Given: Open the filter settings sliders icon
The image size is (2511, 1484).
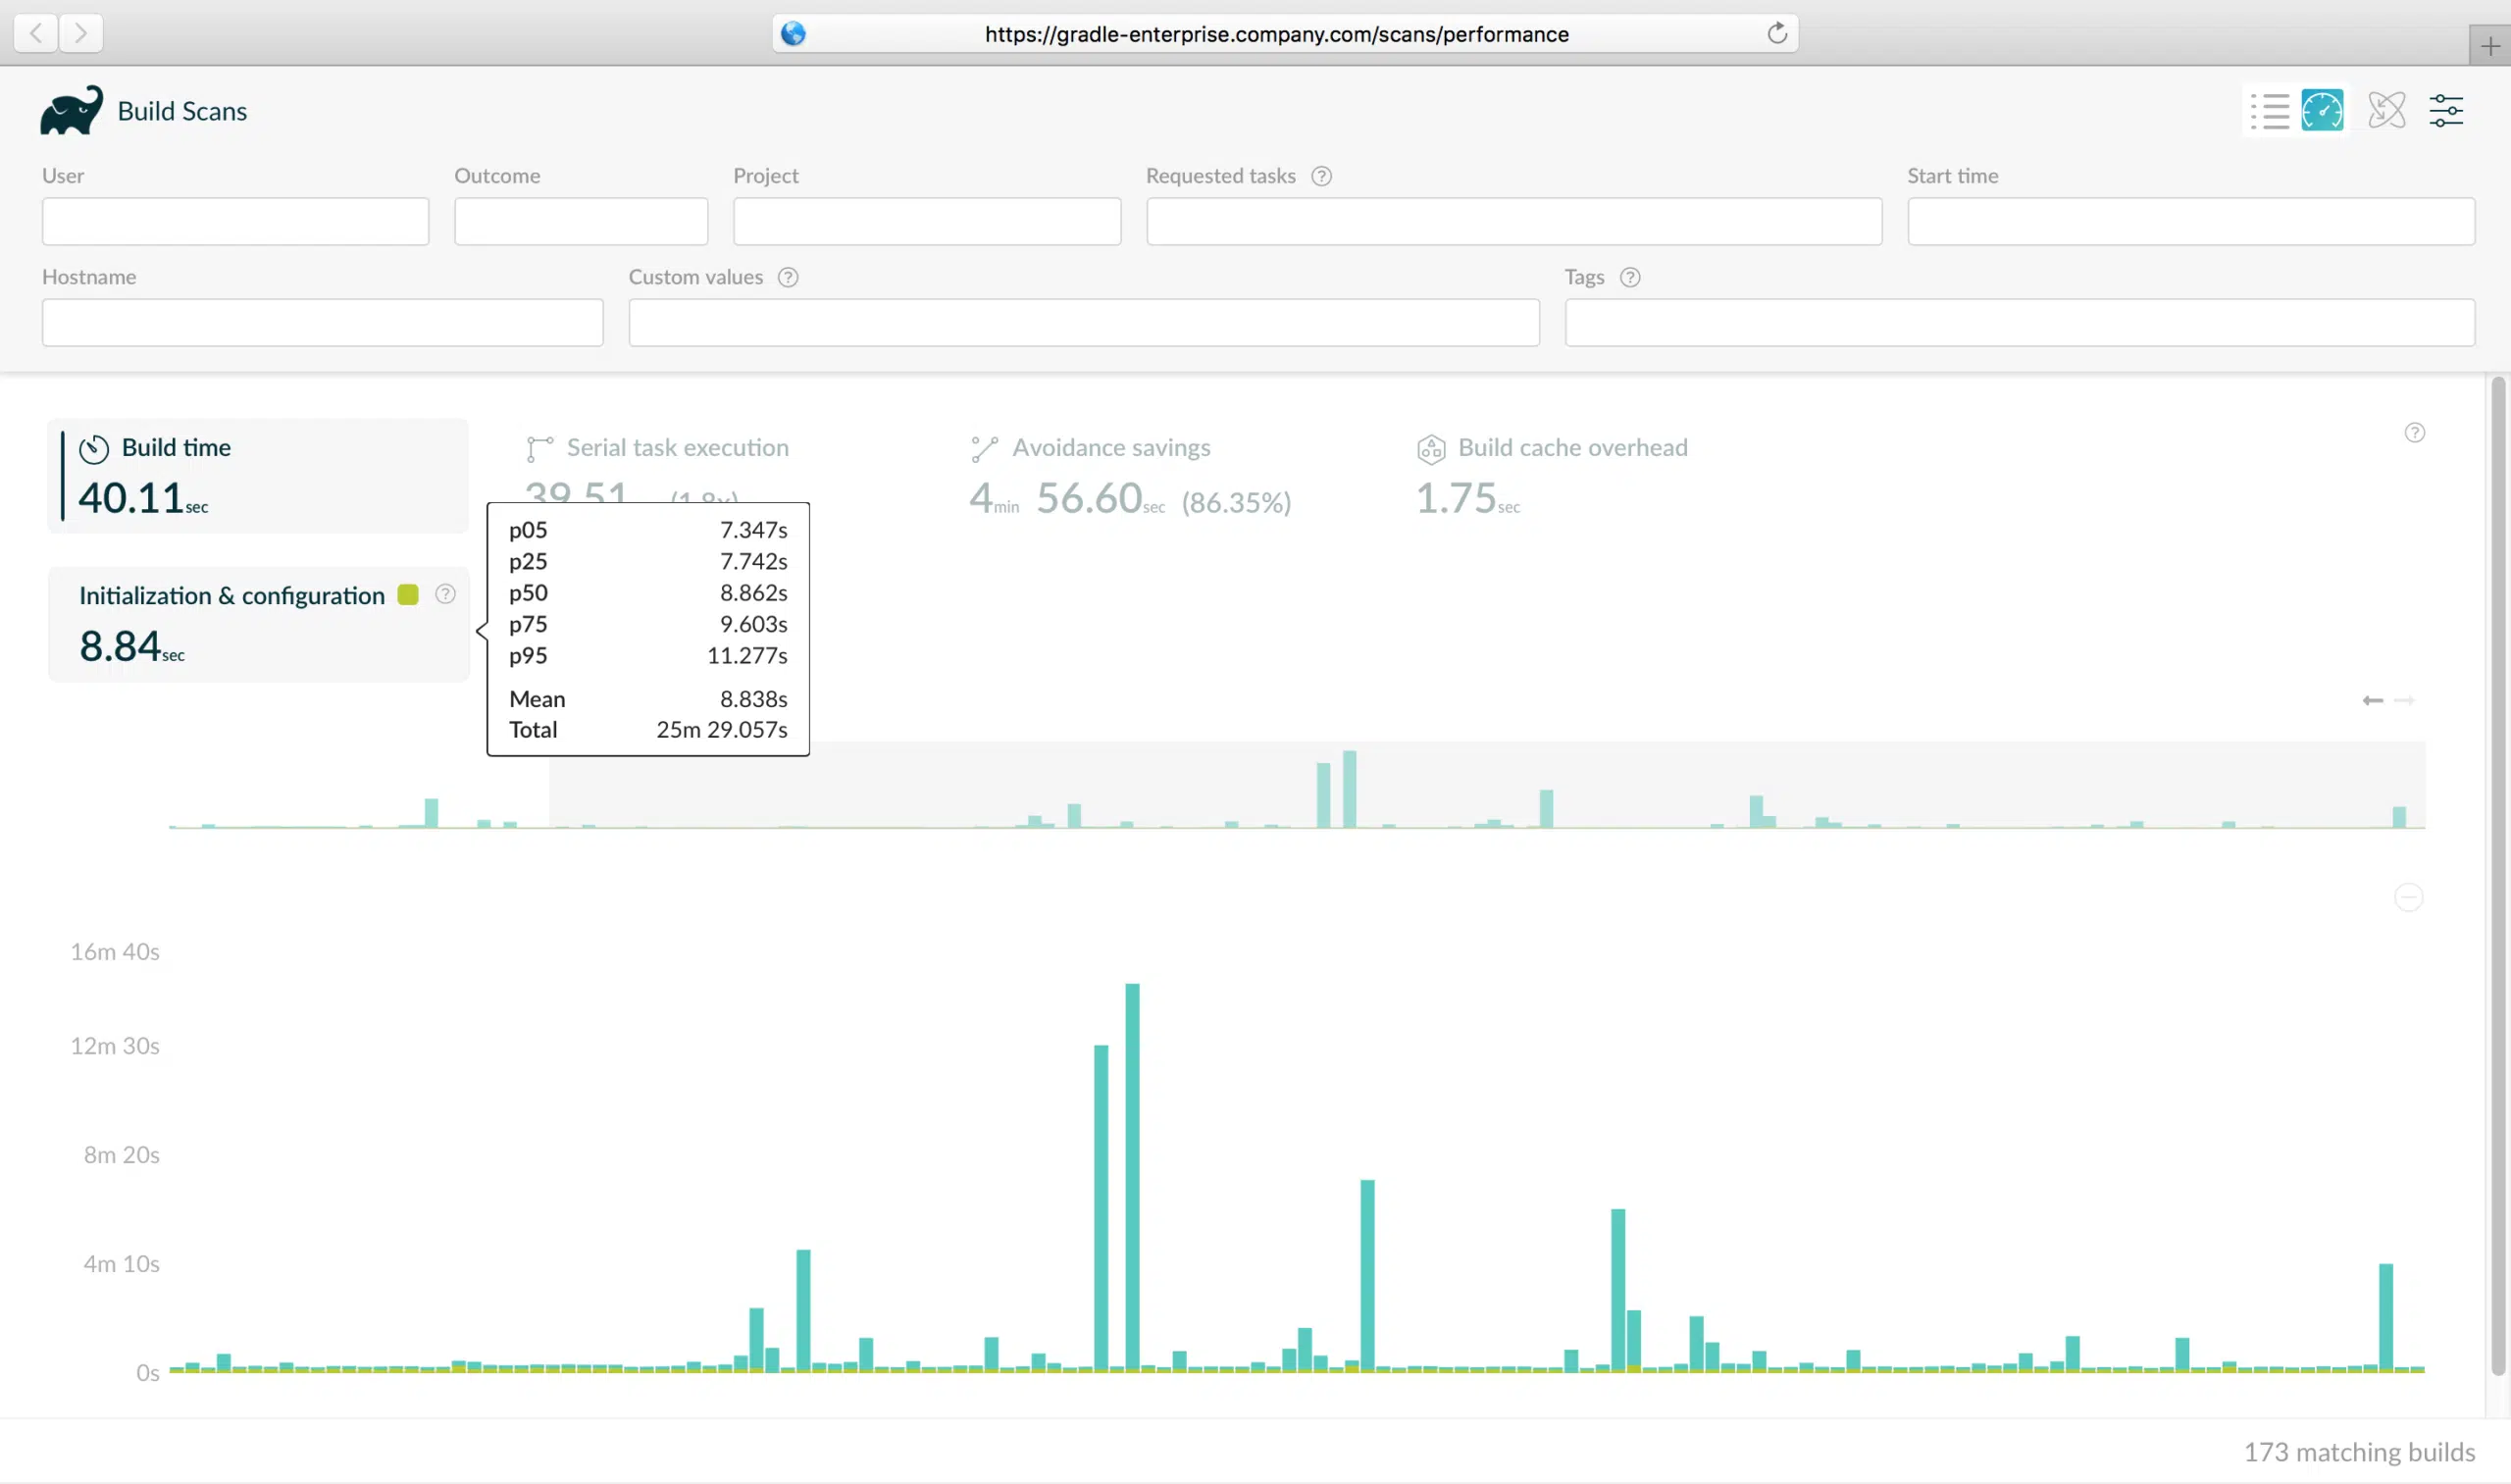Looking at the screenshot, I should click(2446, 110).
